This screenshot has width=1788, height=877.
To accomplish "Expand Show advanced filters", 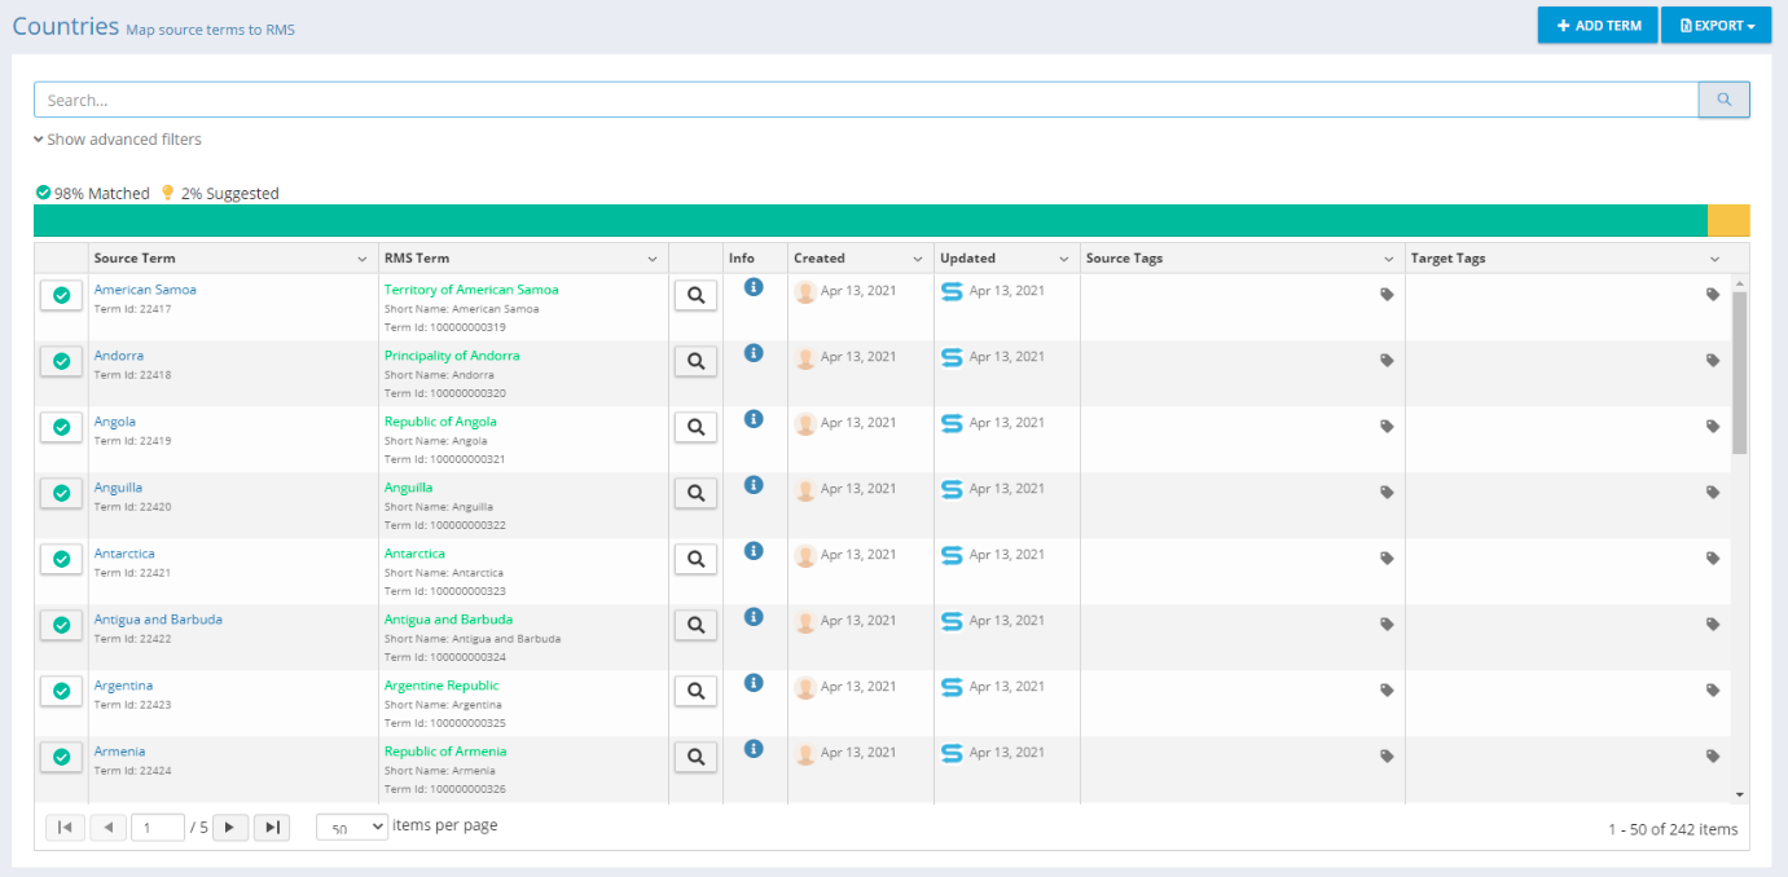I will pyautogui.click(x=118, y=140).
